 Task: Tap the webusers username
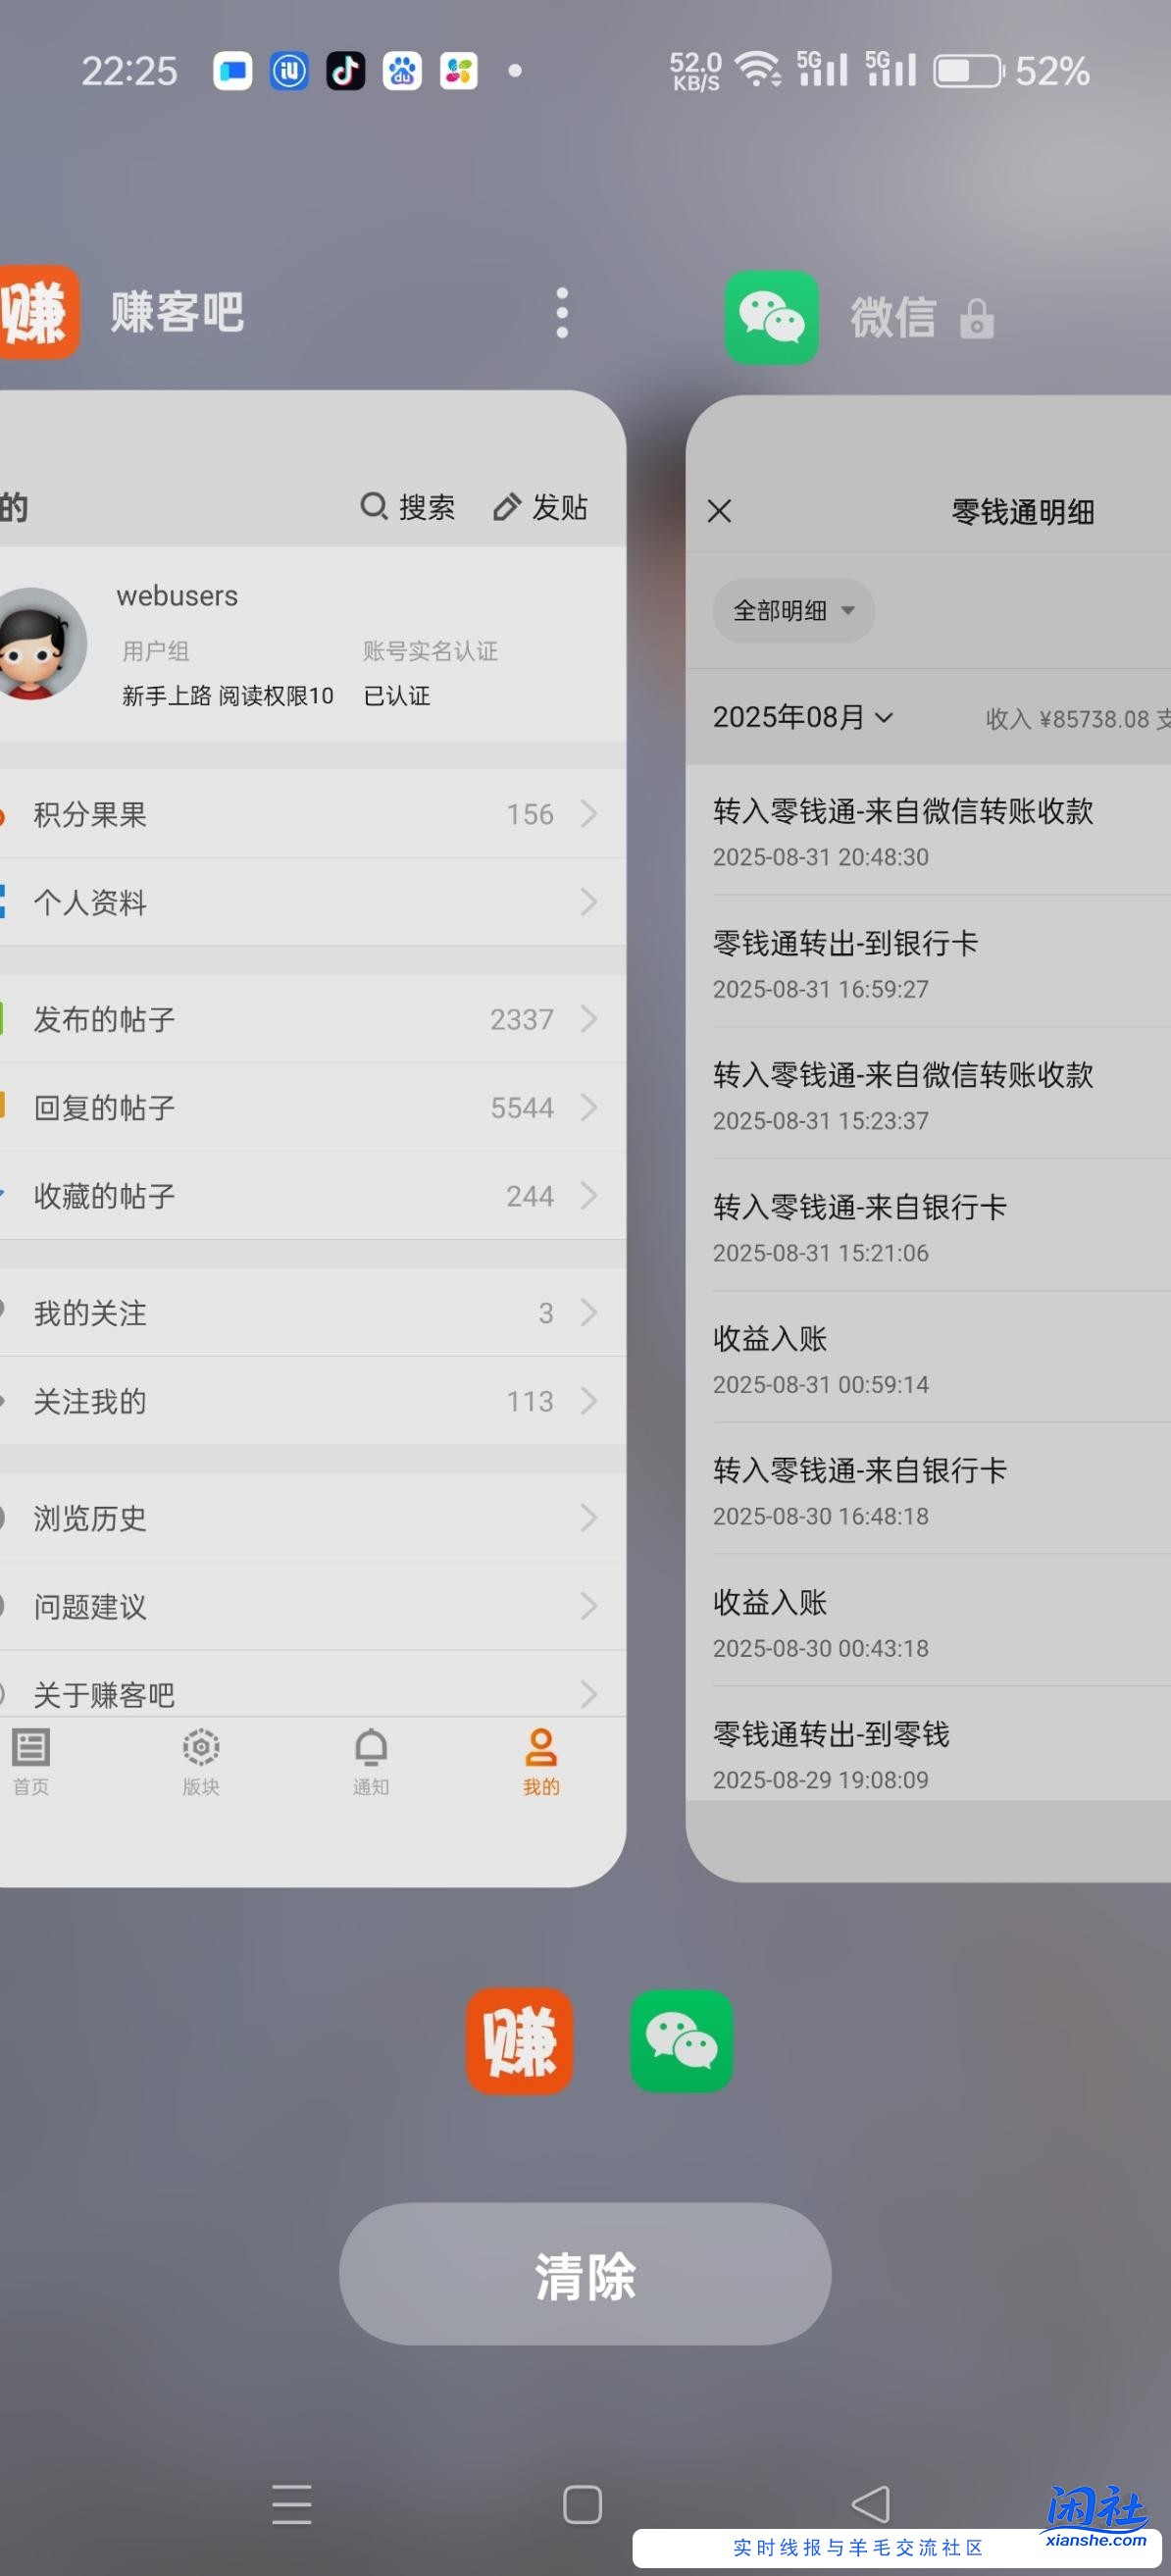pos(177,596)
